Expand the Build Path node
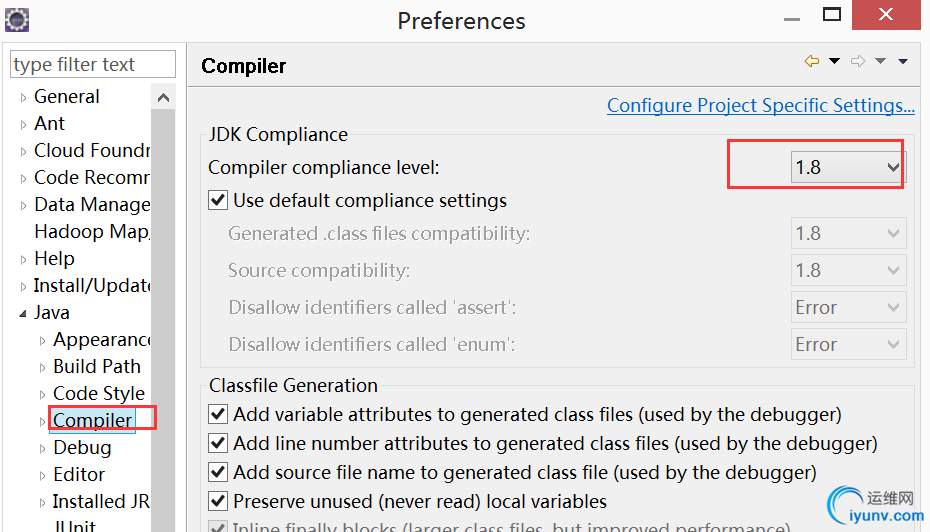Image resolution: width=930 pixels, height=532 pixels. pyautogui.click(x=43, y=367)
